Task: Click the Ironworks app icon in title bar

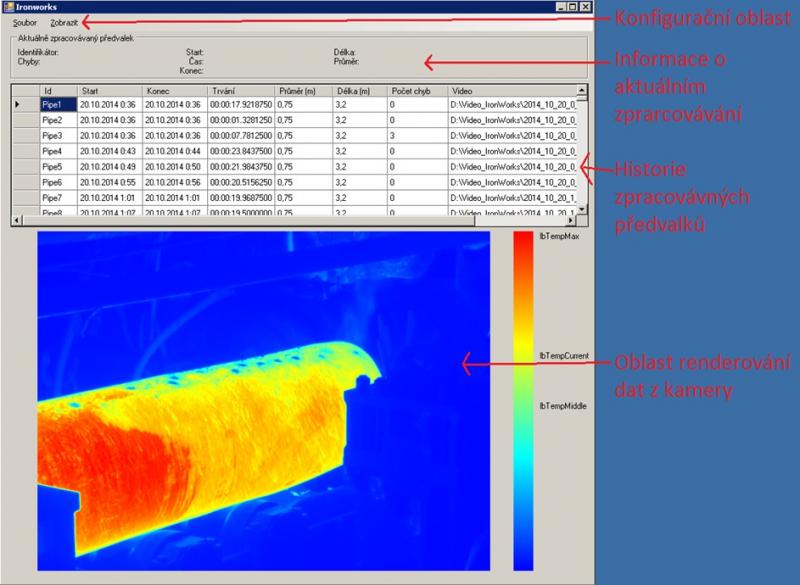Action: click(7, 6)
